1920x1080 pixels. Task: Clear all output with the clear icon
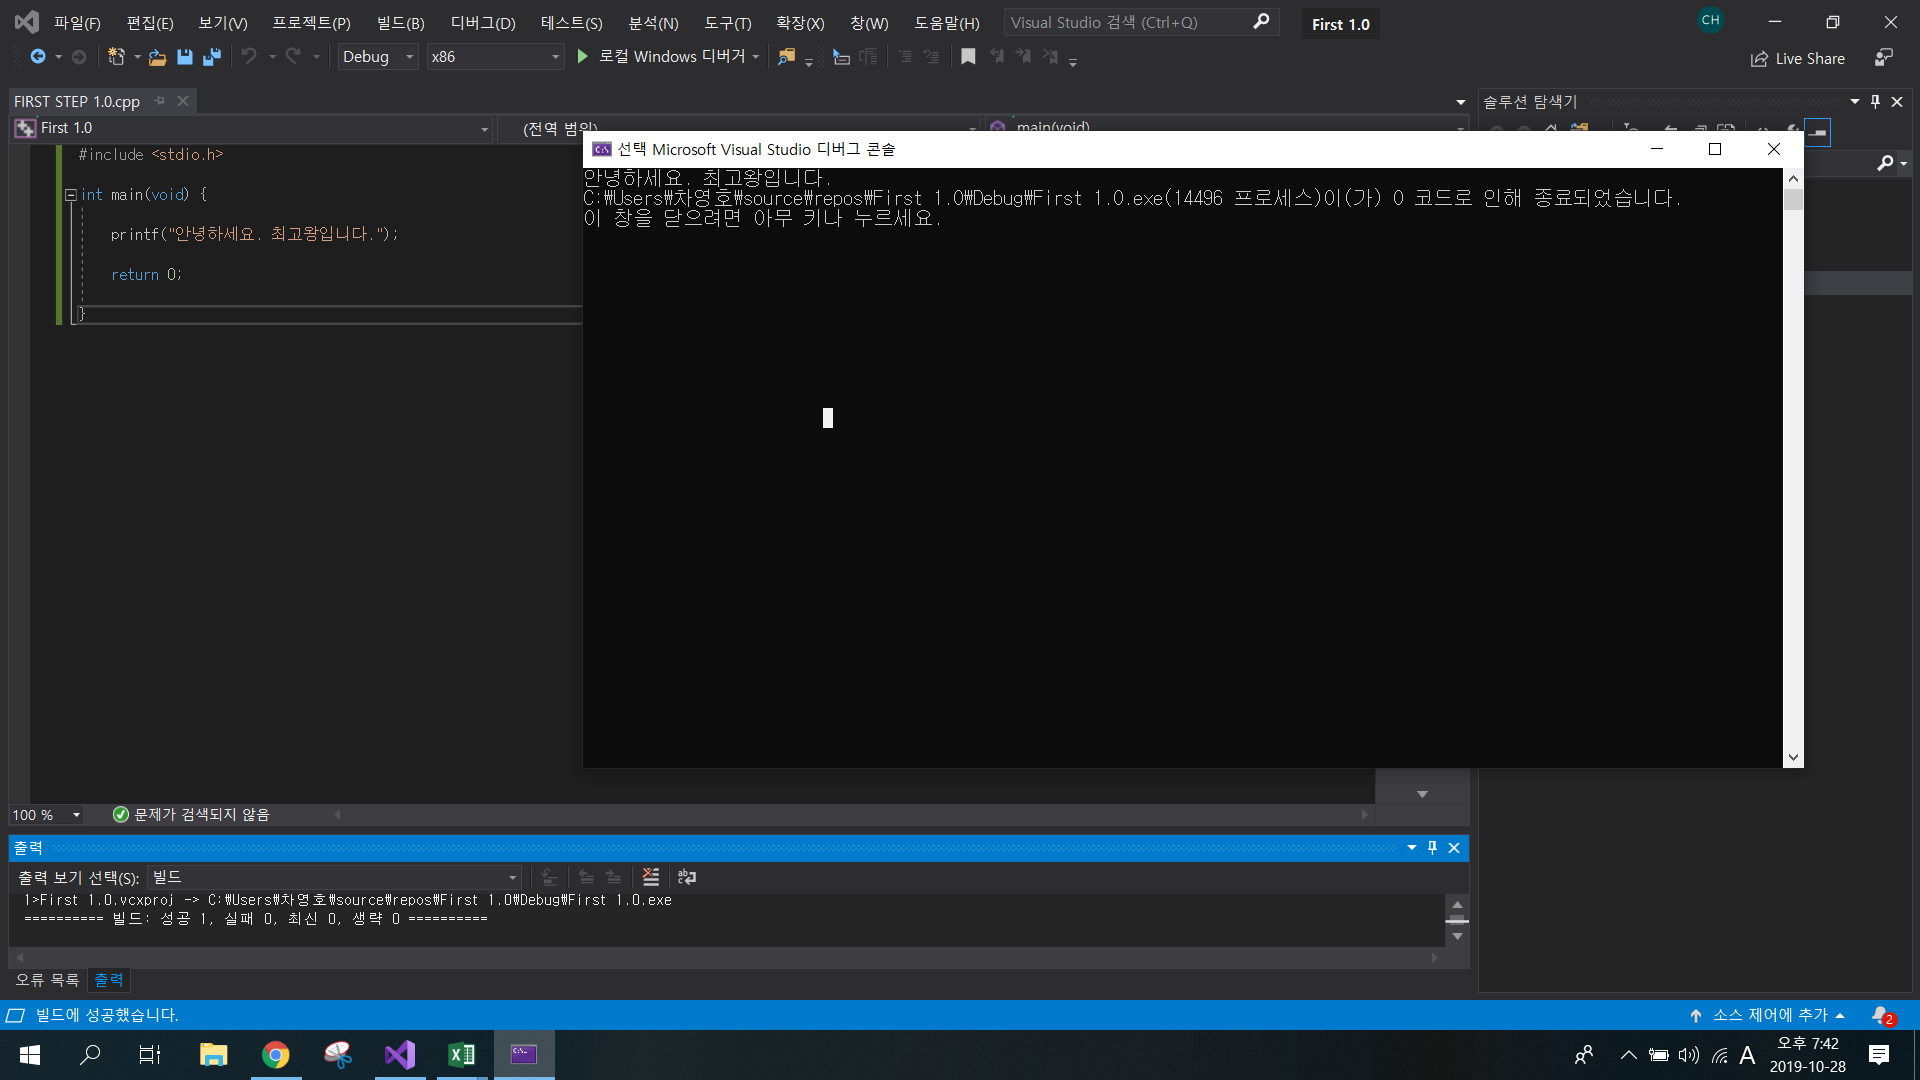(651, 877)
